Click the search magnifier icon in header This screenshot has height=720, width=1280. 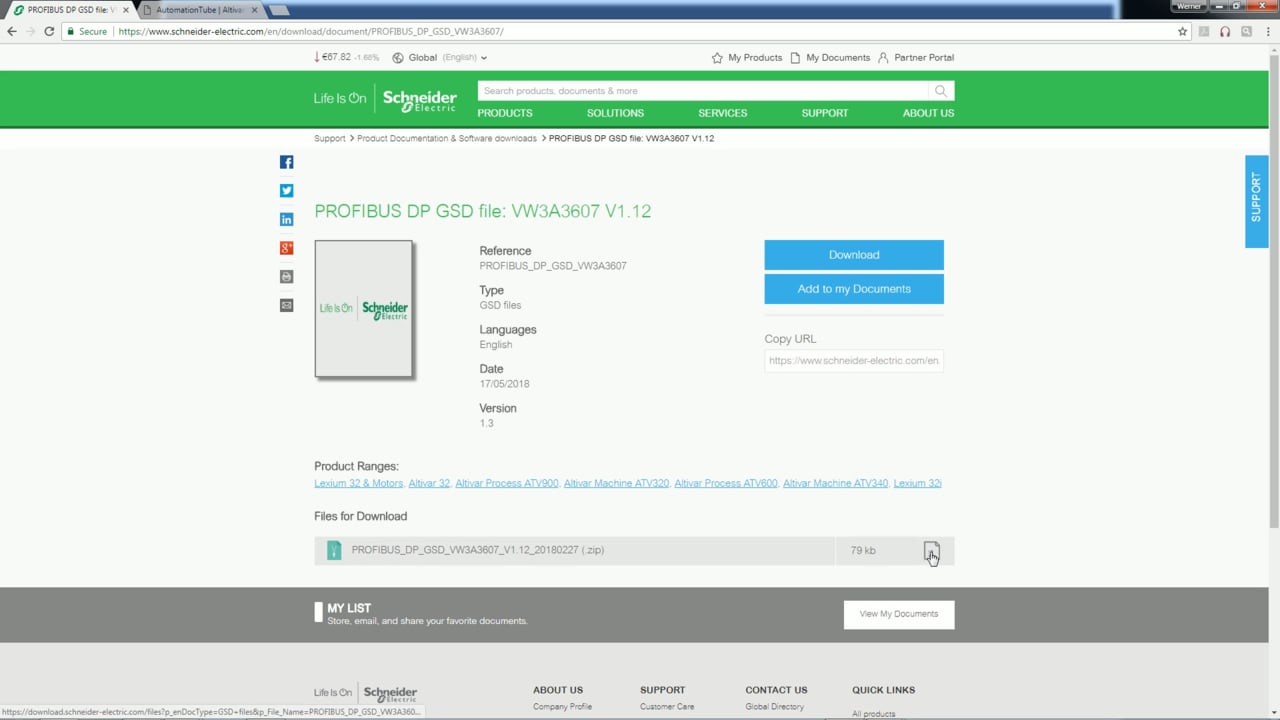click(x=940, y=91)
